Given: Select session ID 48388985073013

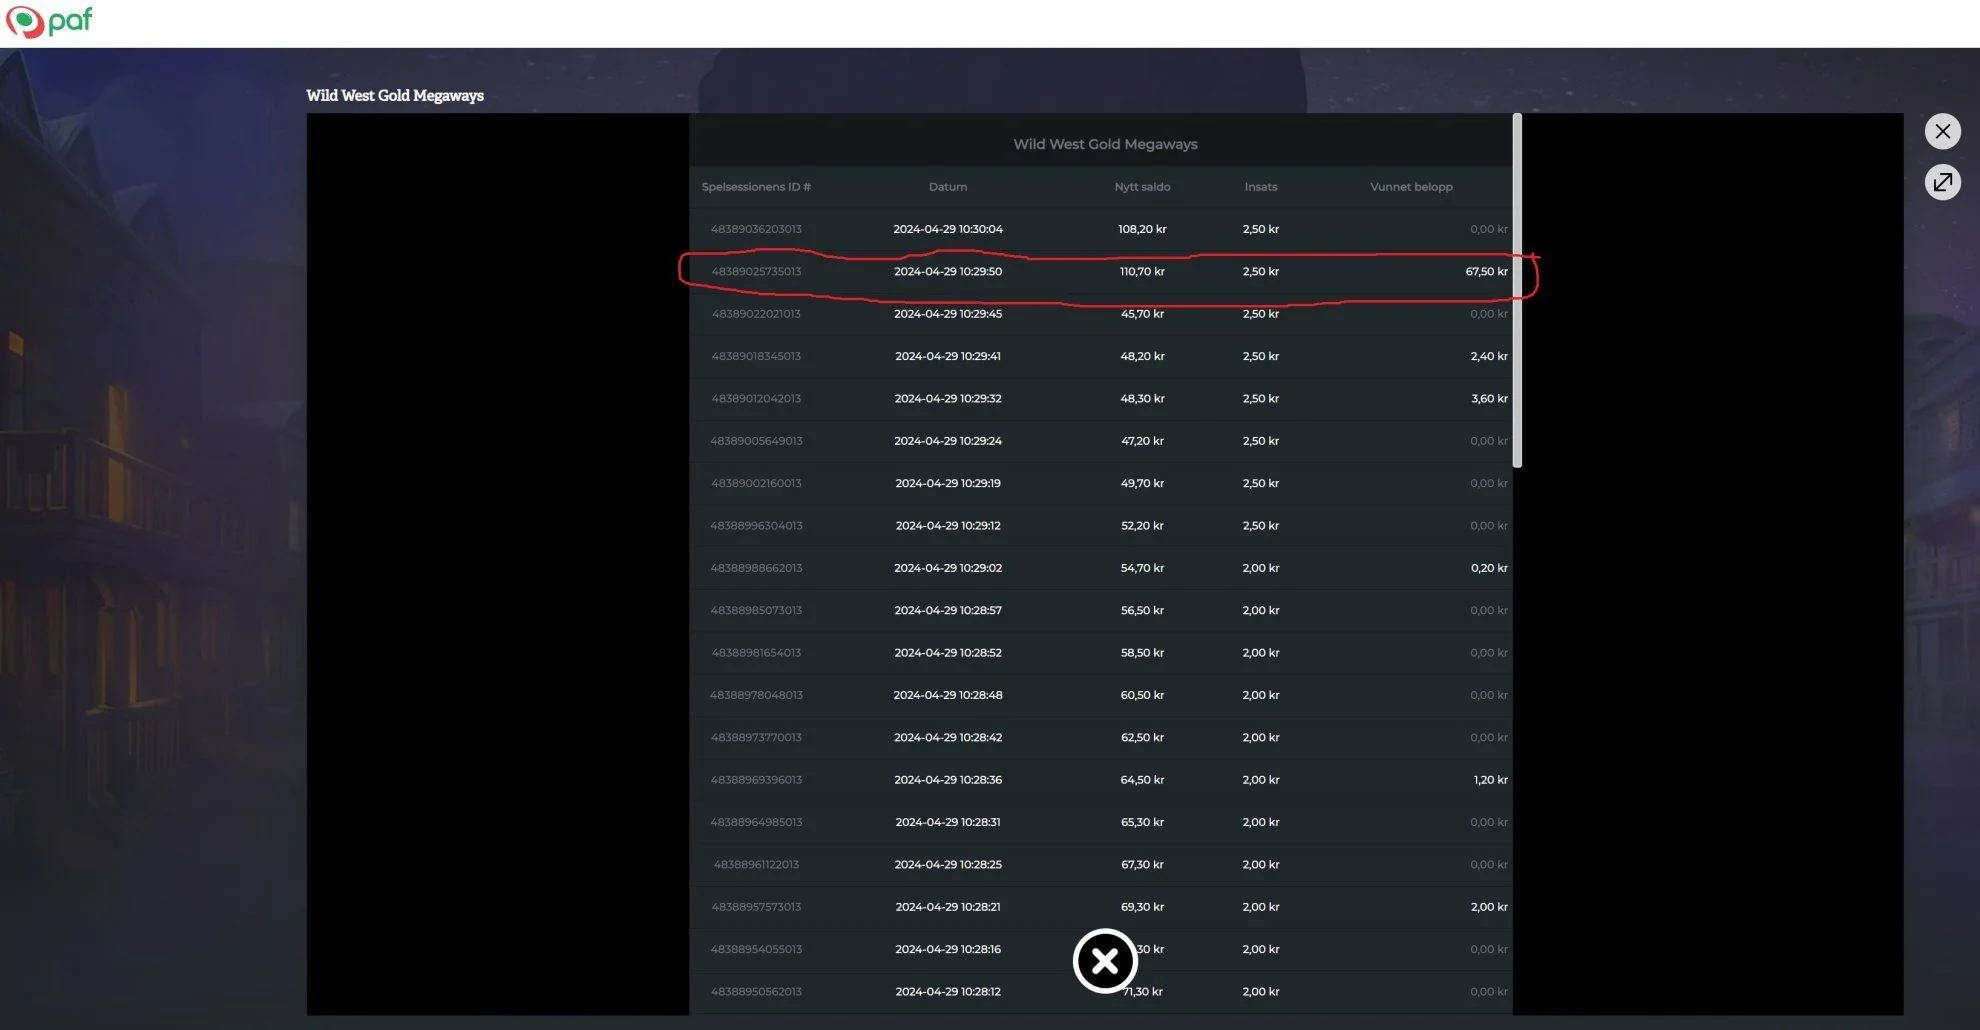Looking at the screenshot, I should click(x=756, y=610).
